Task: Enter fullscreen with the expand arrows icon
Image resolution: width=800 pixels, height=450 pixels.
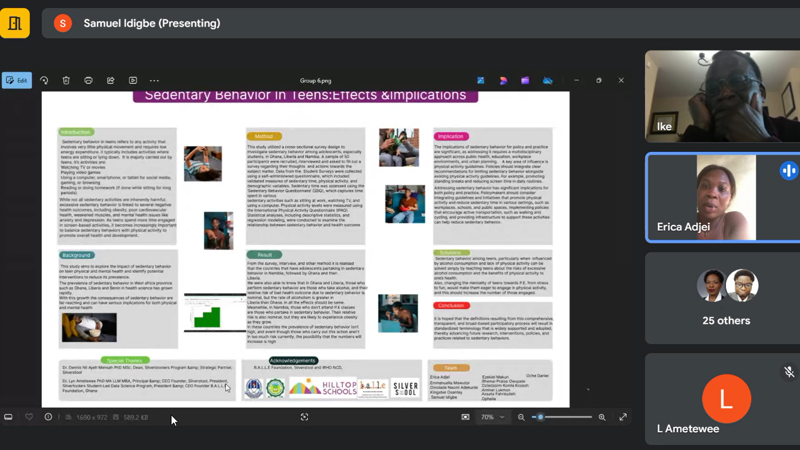Action: tap(623, 417)
